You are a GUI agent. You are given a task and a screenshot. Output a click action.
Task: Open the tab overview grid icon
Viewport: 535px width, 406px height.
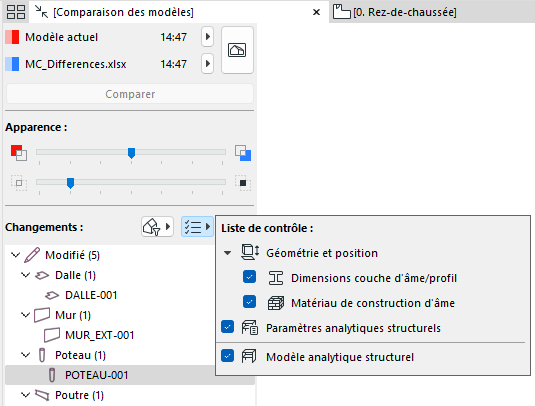(16, 12)
